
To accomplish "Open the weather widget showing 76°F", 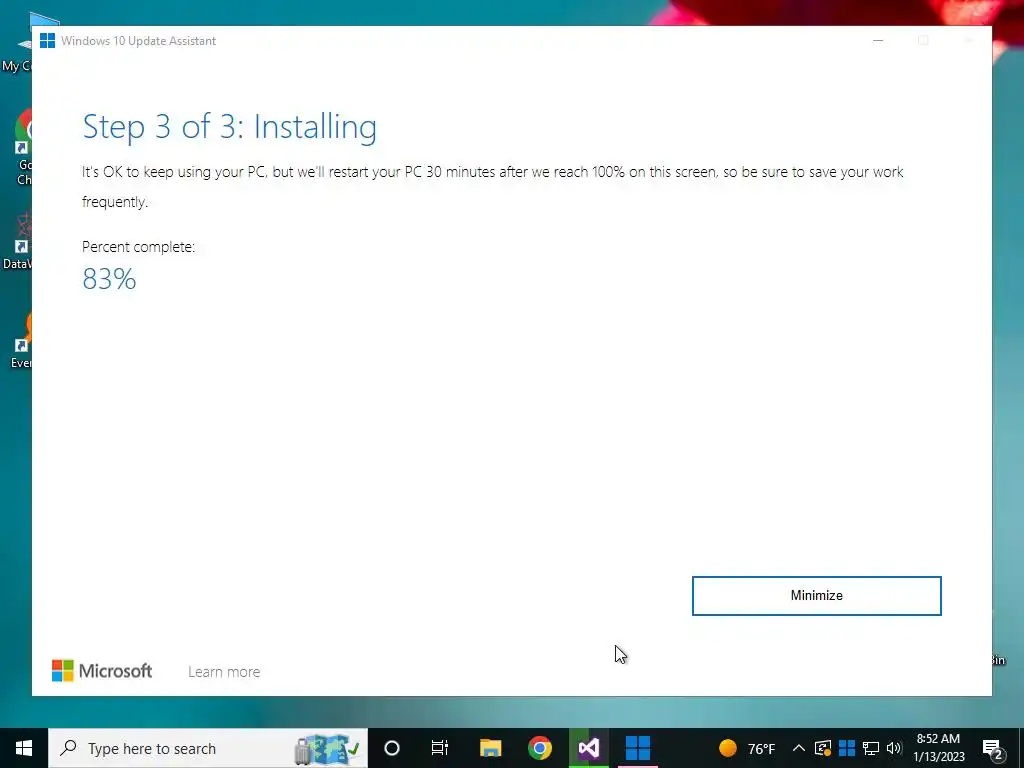I will click(x=747, y=748).
